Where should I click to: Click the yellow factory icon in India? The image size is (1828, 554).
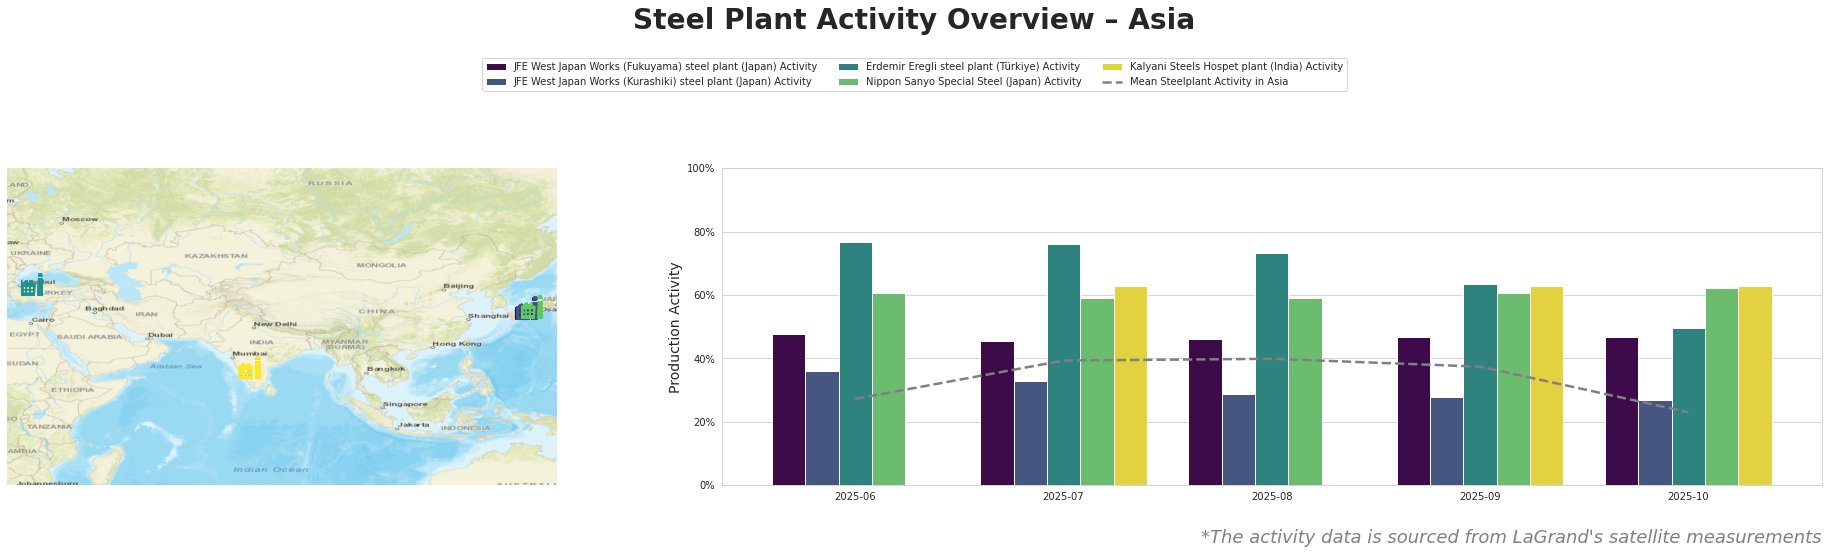pyautogui.click(x=249, y=370)
